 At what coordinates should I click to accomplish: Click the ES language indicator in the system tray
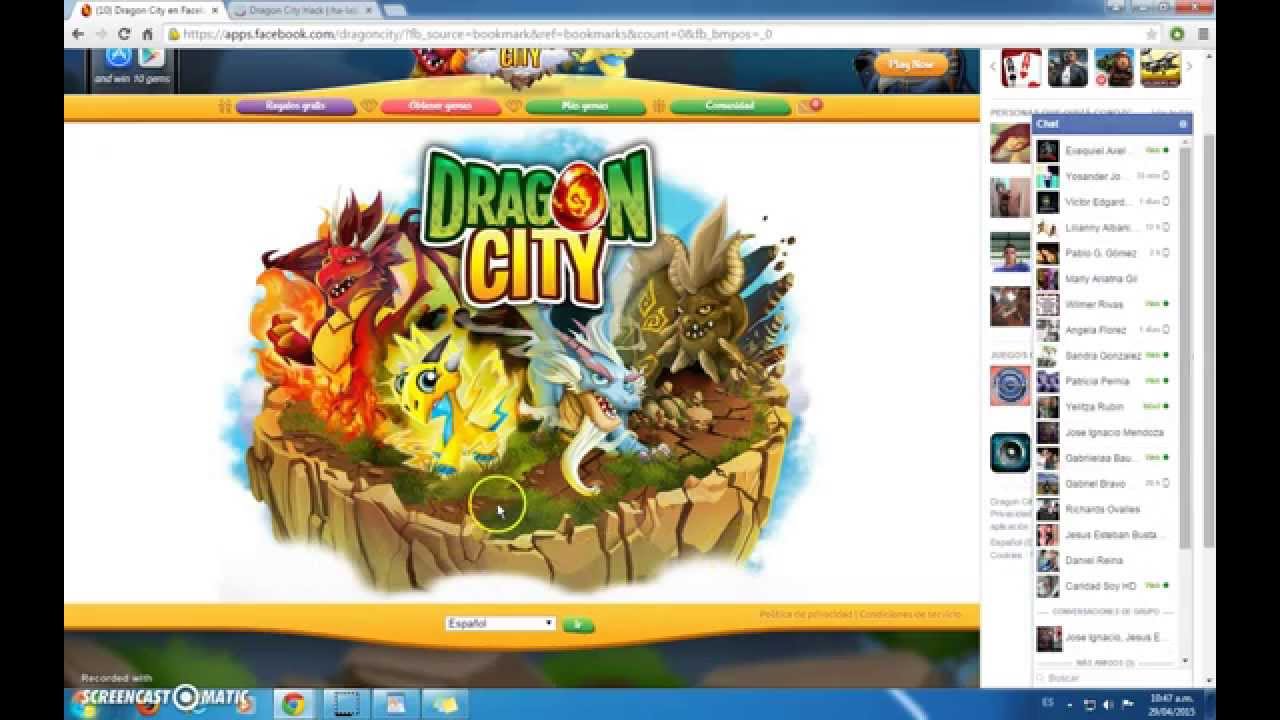click(x=1048, y=703)
